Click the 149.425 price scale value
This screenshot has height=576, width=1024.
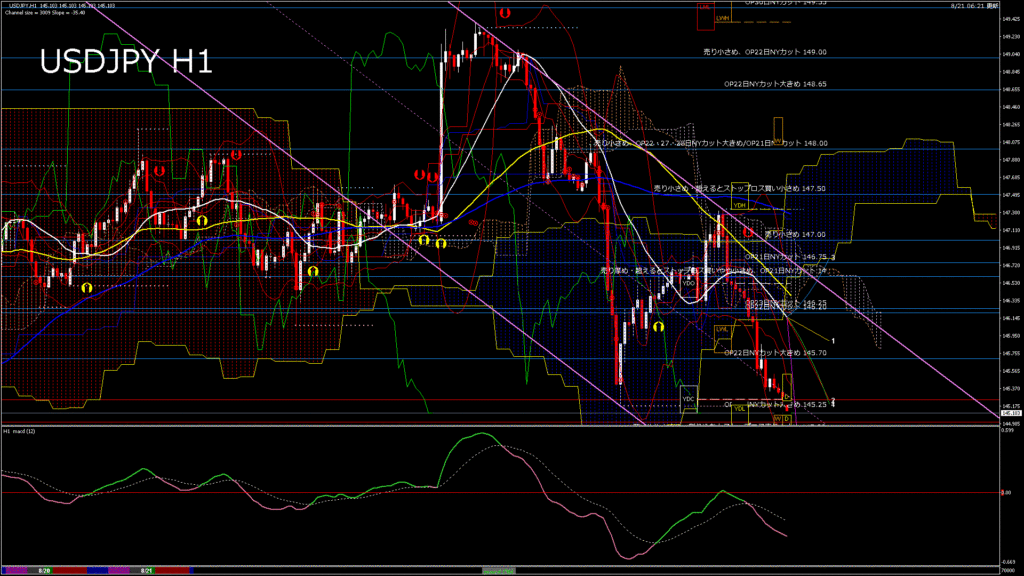click(1010, 19)
